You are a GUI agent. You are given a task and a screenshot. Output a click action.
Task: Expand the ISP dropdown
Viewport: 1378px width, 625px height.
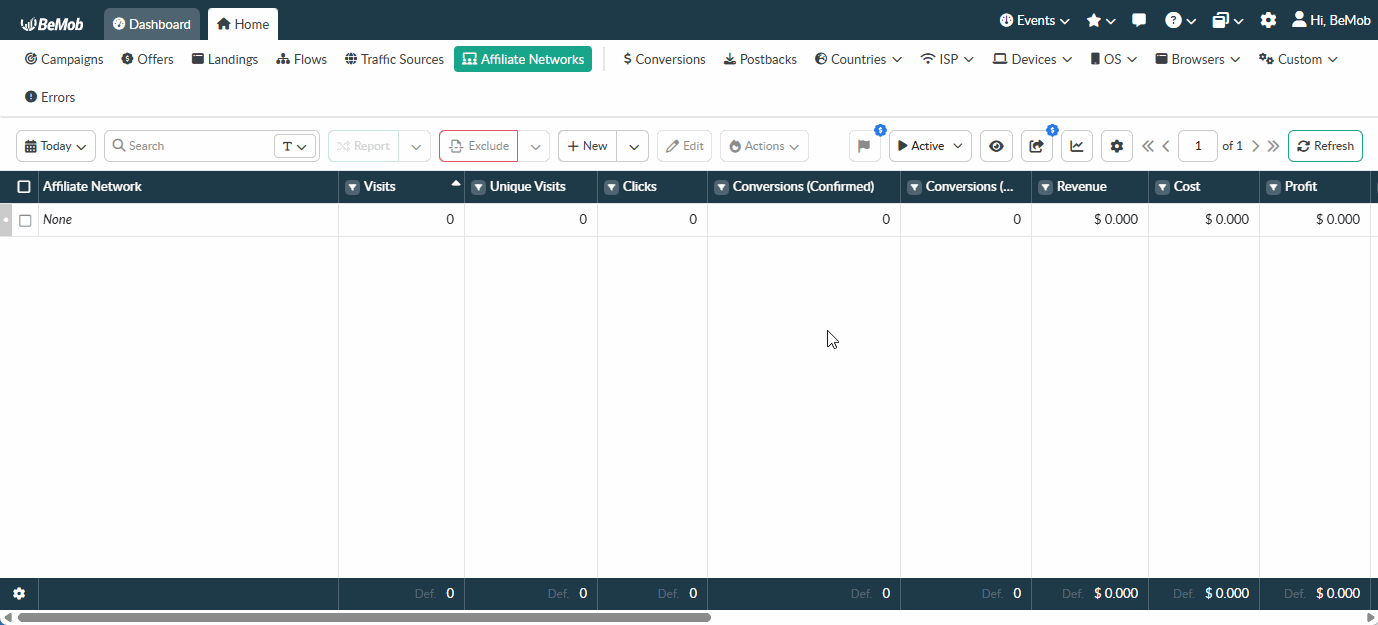pyautogui.click(x=947, y=59)
